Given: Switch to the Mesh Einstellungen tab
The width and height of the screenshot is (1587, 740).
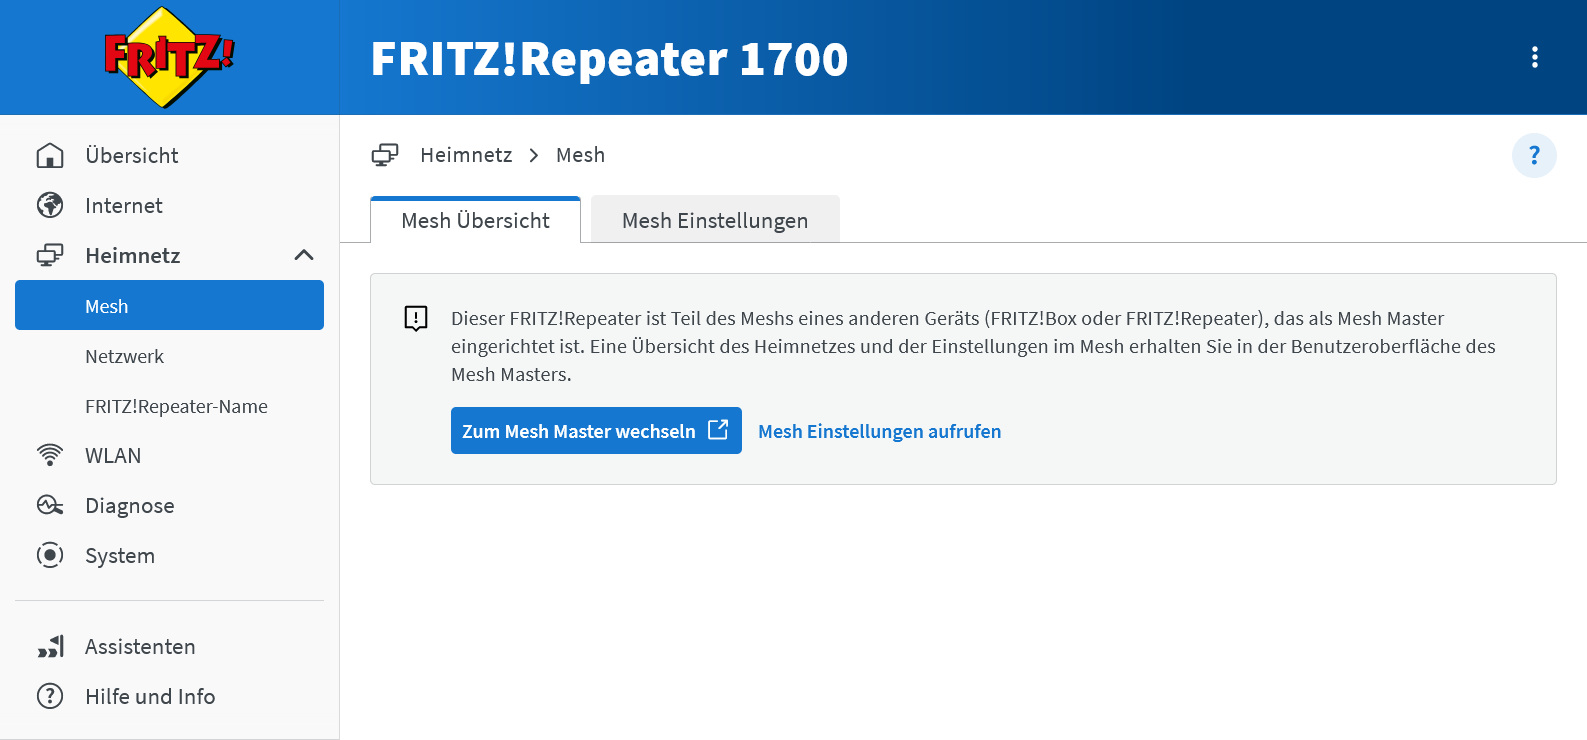Looking at the screenshot, I should pyautogui.click(x=715, y=220).
